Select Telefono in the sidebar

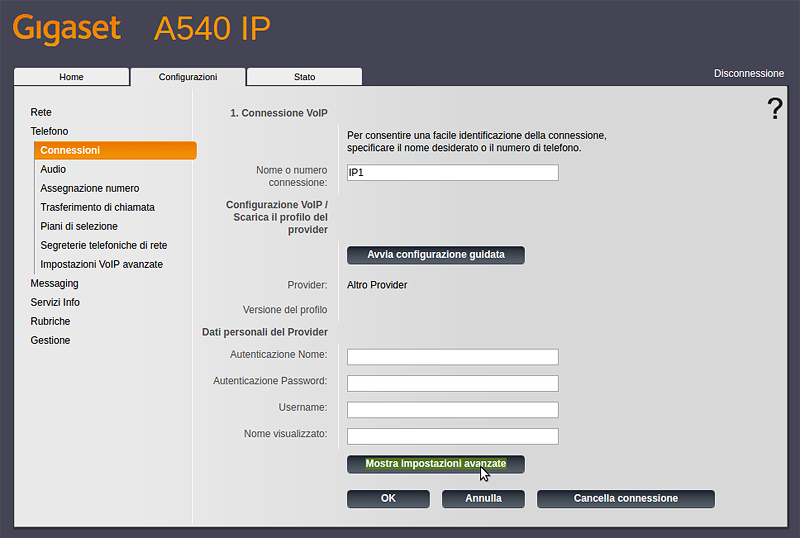tap(49, 131)
